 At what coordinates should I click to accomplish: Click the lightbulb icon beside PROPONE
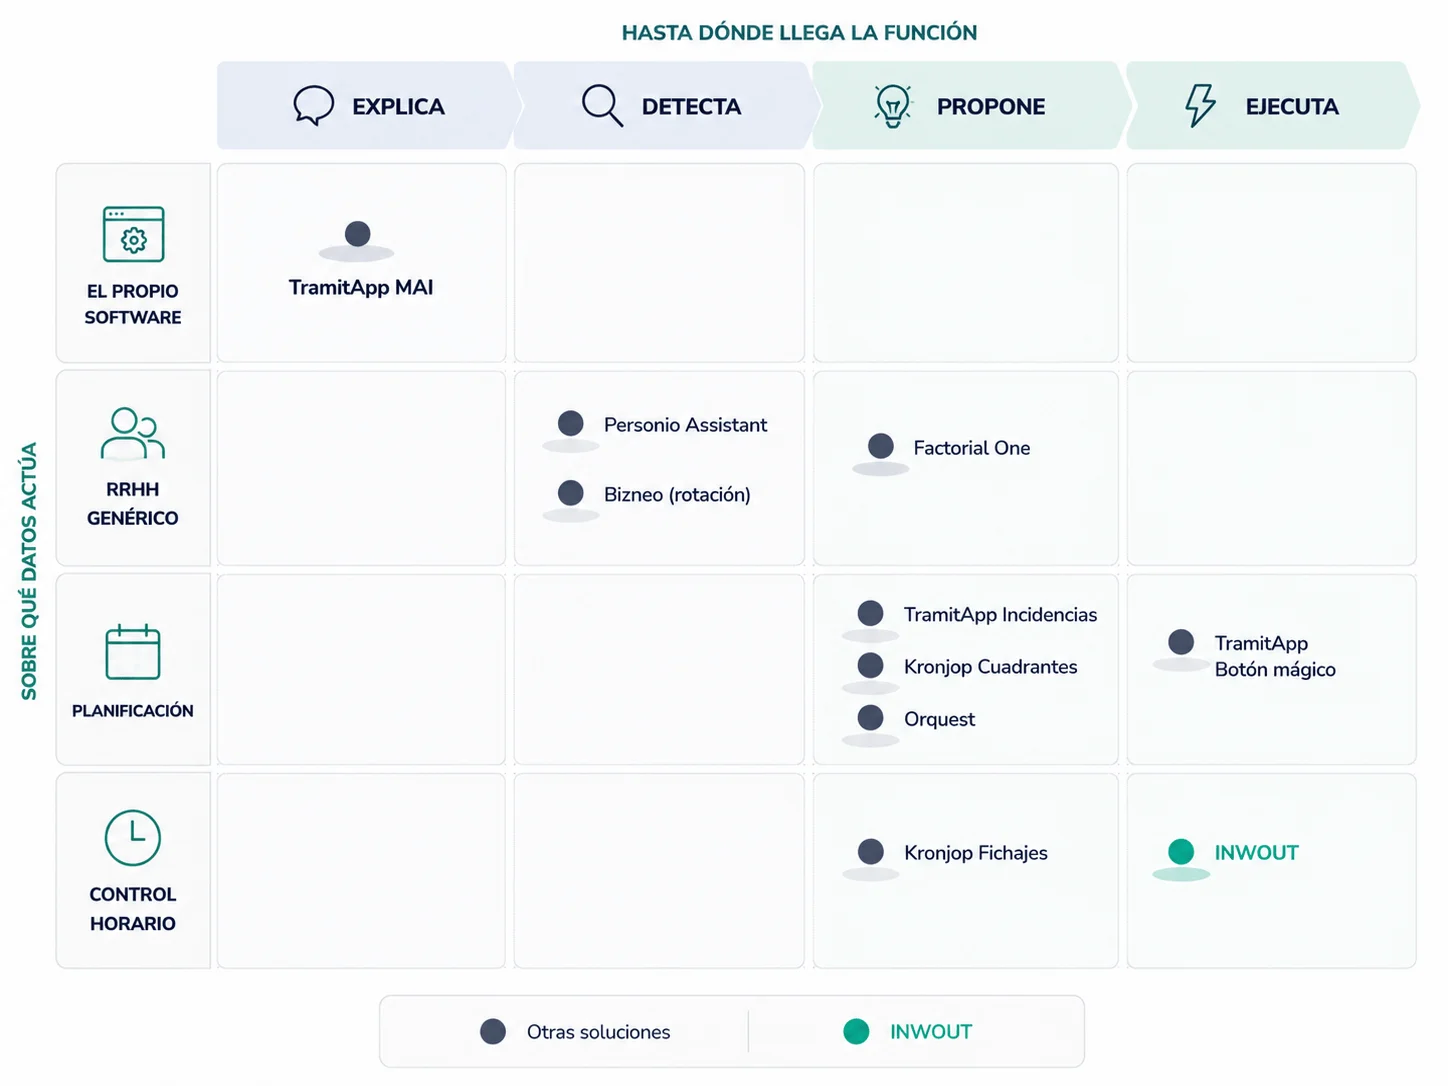893,105
